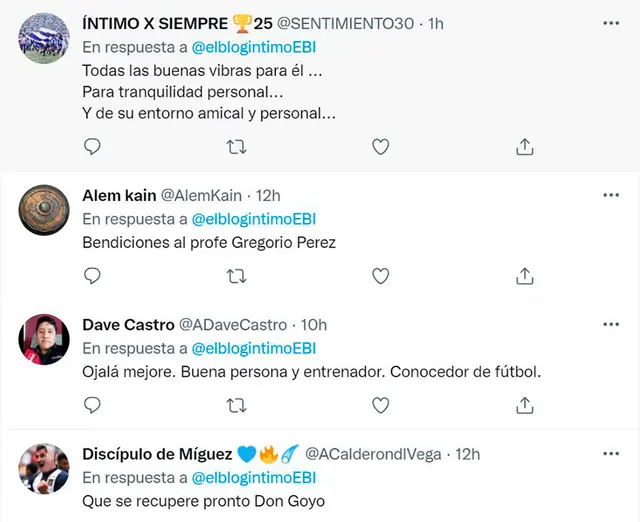Reply to Alem kain's tweet
Viewport: 640px width, 522px height.
[92, 275]
